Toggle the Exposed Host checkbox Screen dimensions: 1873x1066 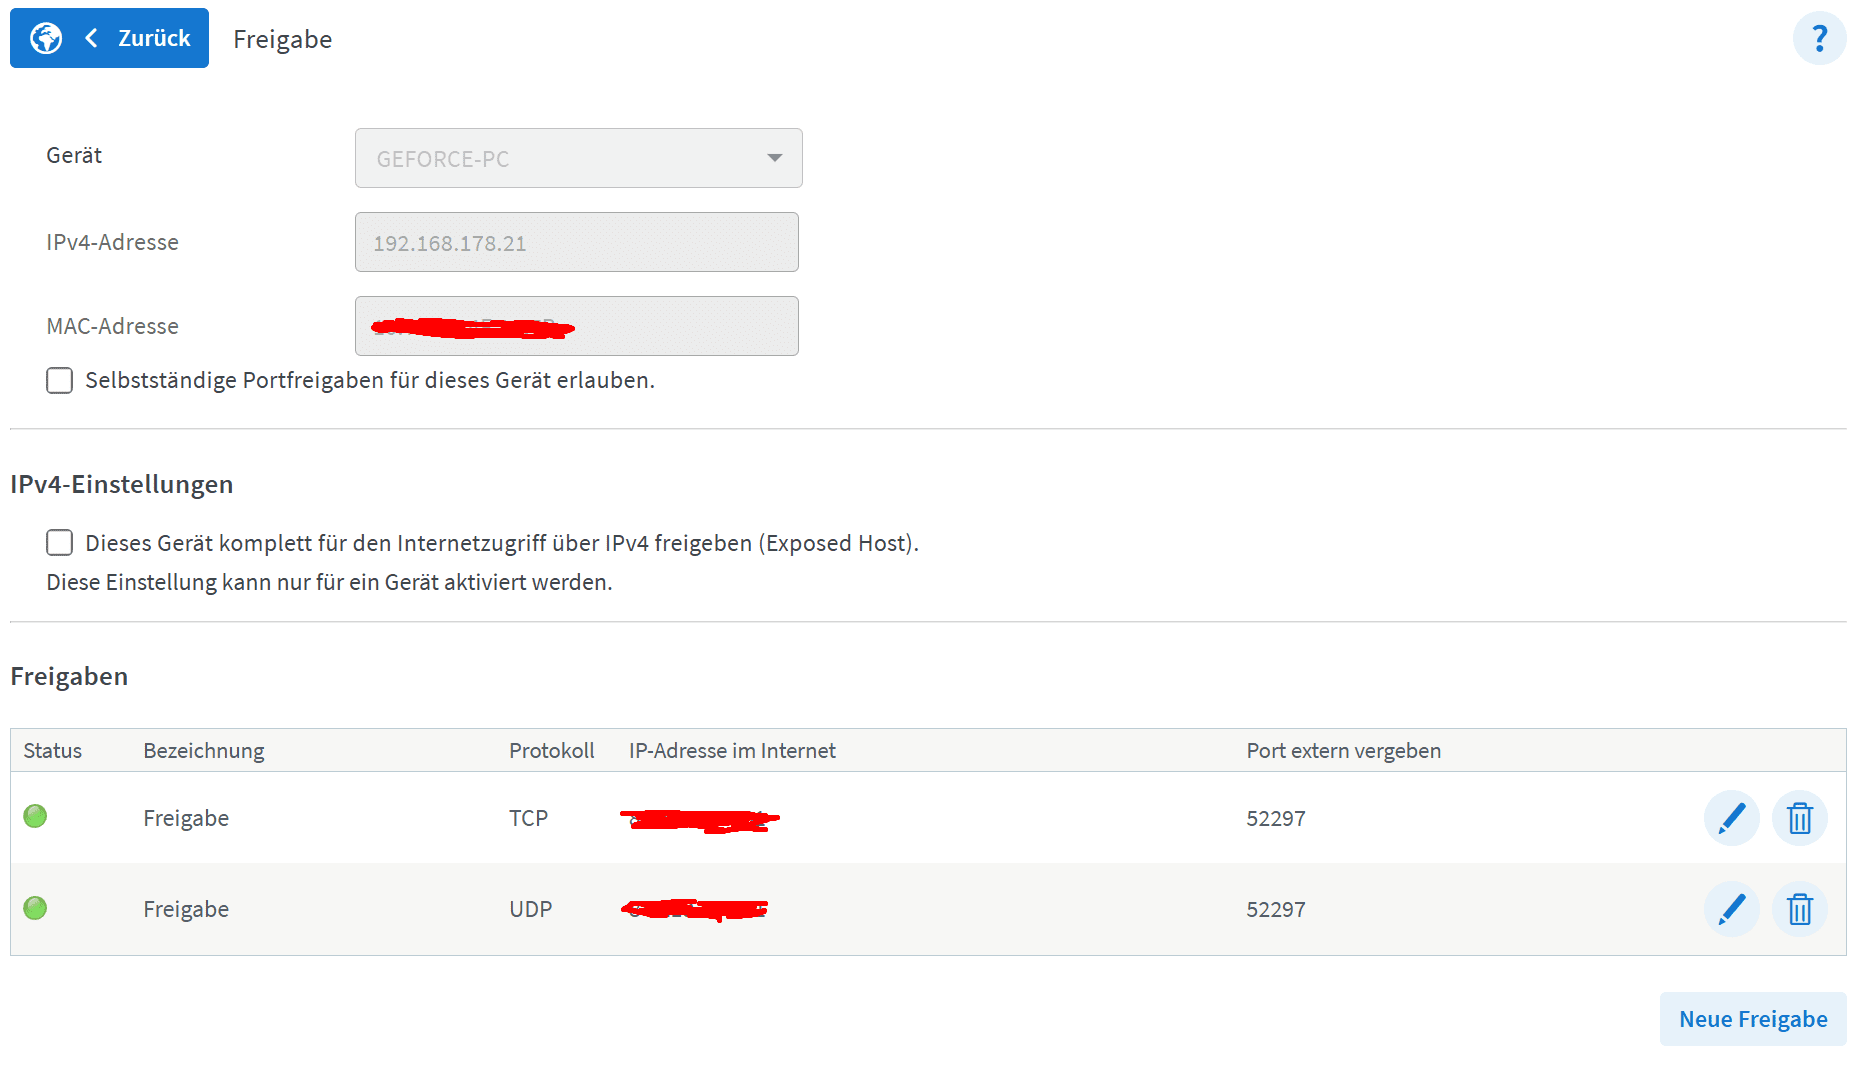pyautogui.click(x=60, y=543)
